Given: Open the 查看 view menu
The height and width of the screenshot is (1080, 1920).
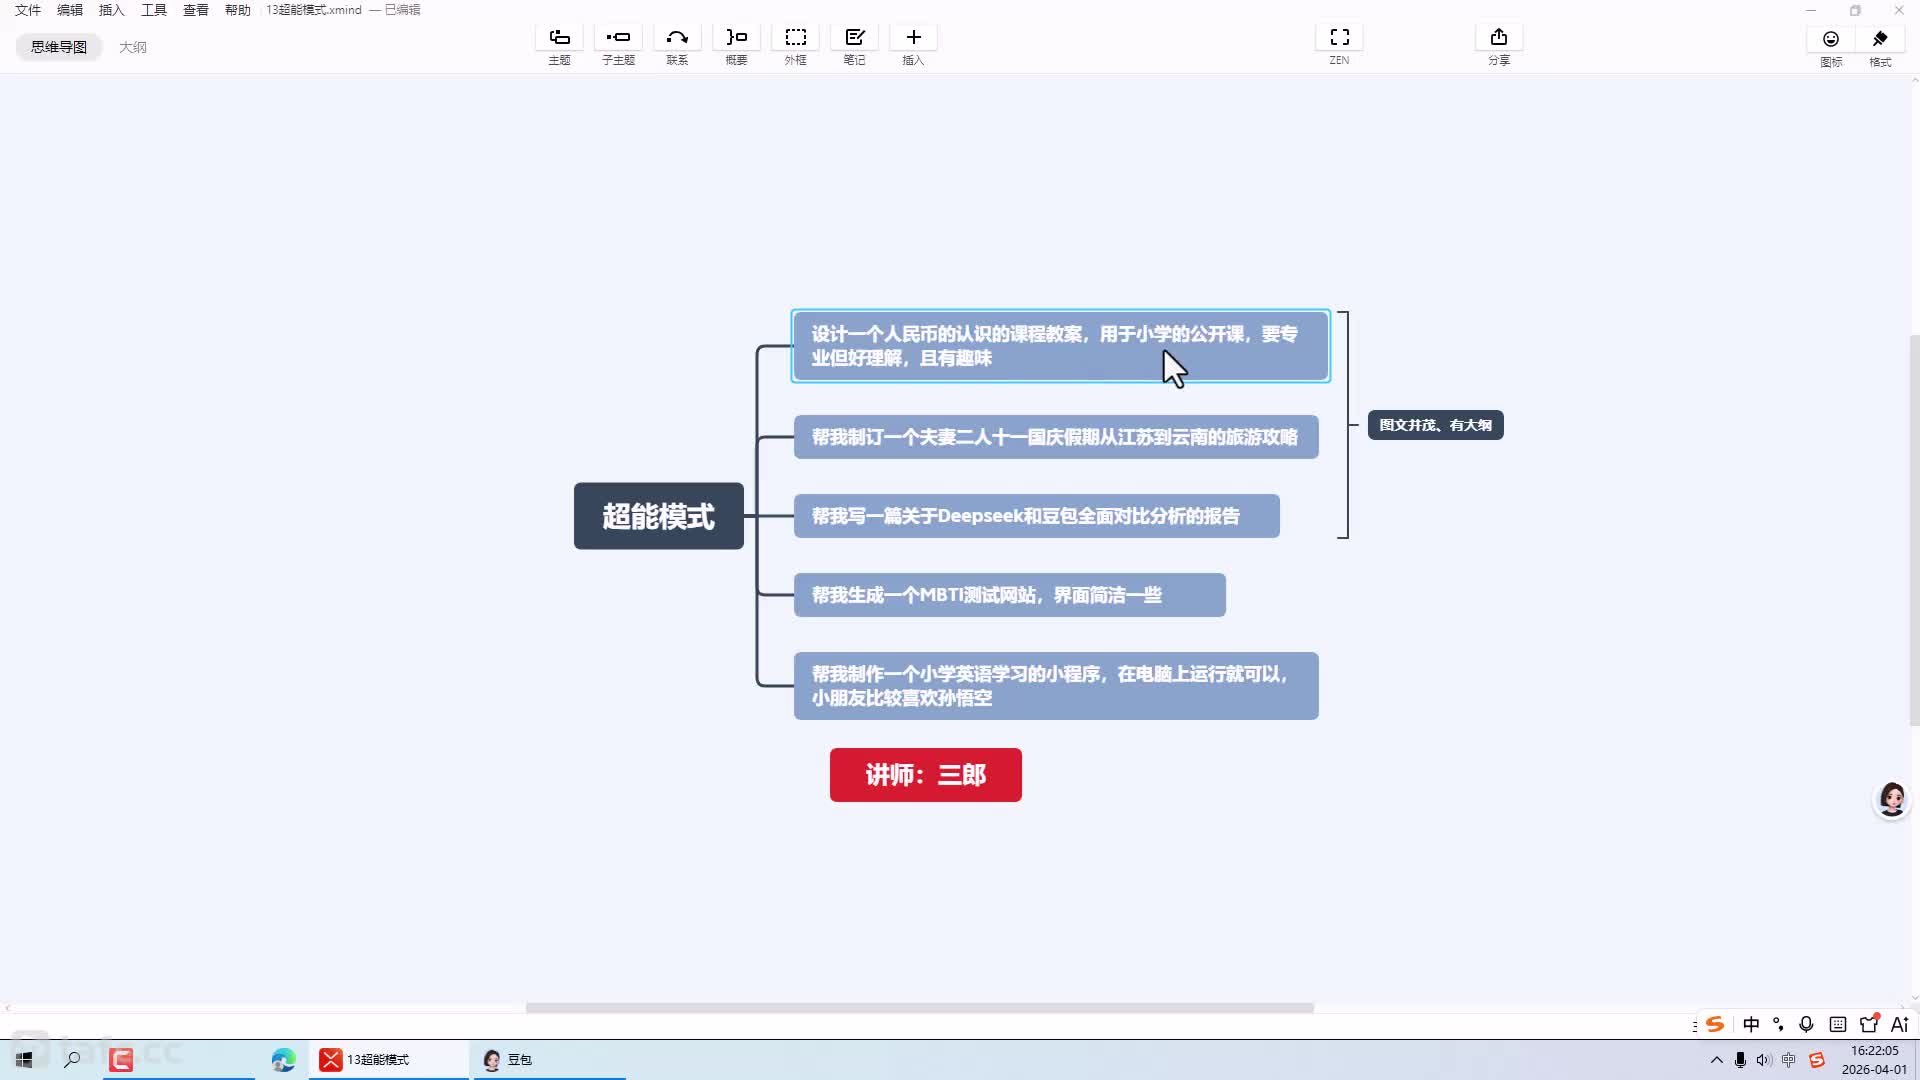Looking at the screenshot, I should [x=196, y=10].
